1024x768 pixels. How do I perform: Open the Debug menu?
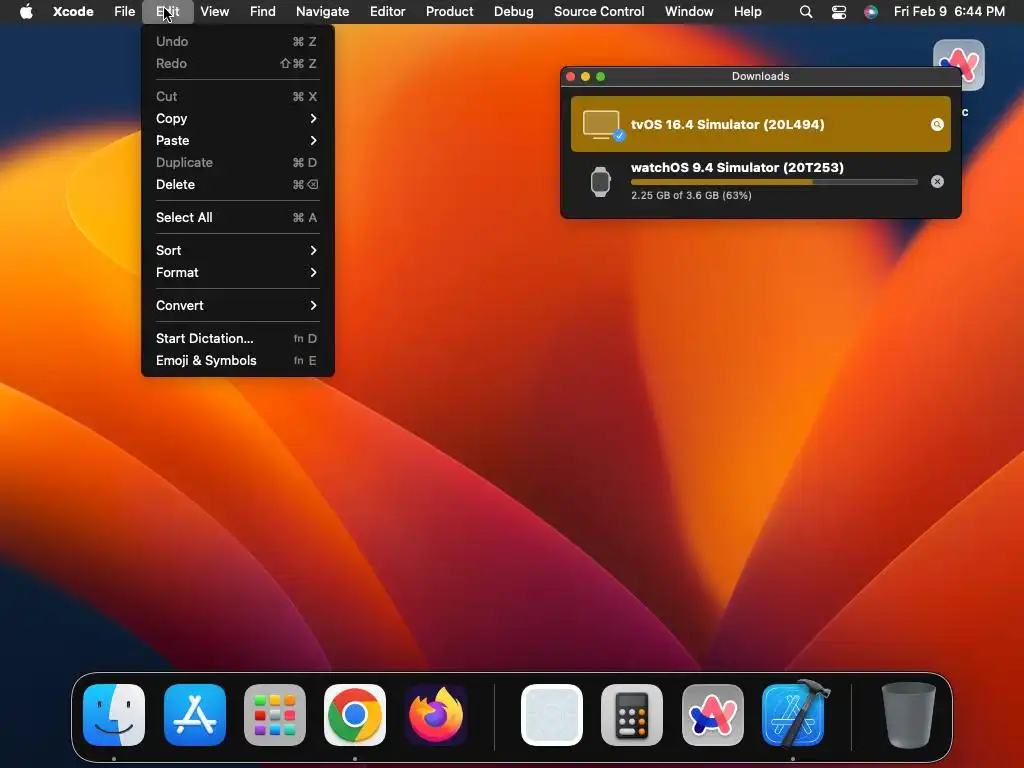513,11
